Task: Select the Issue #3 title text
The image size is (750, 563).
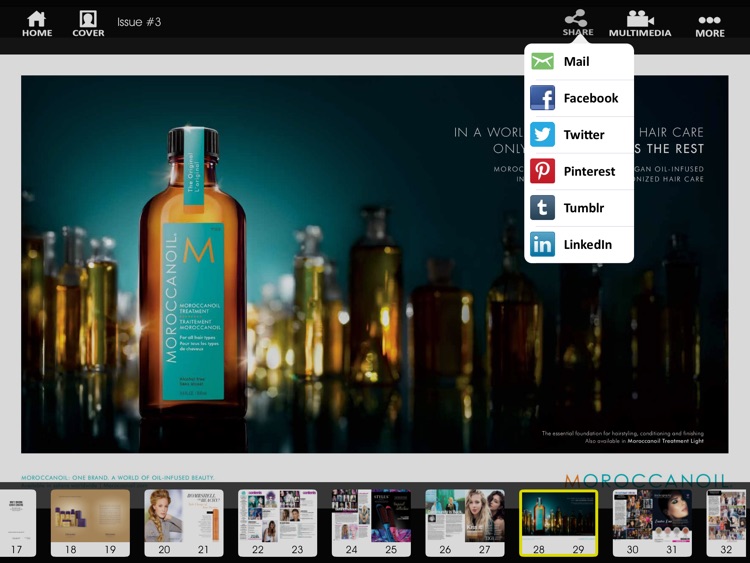Action: [139, 22]
